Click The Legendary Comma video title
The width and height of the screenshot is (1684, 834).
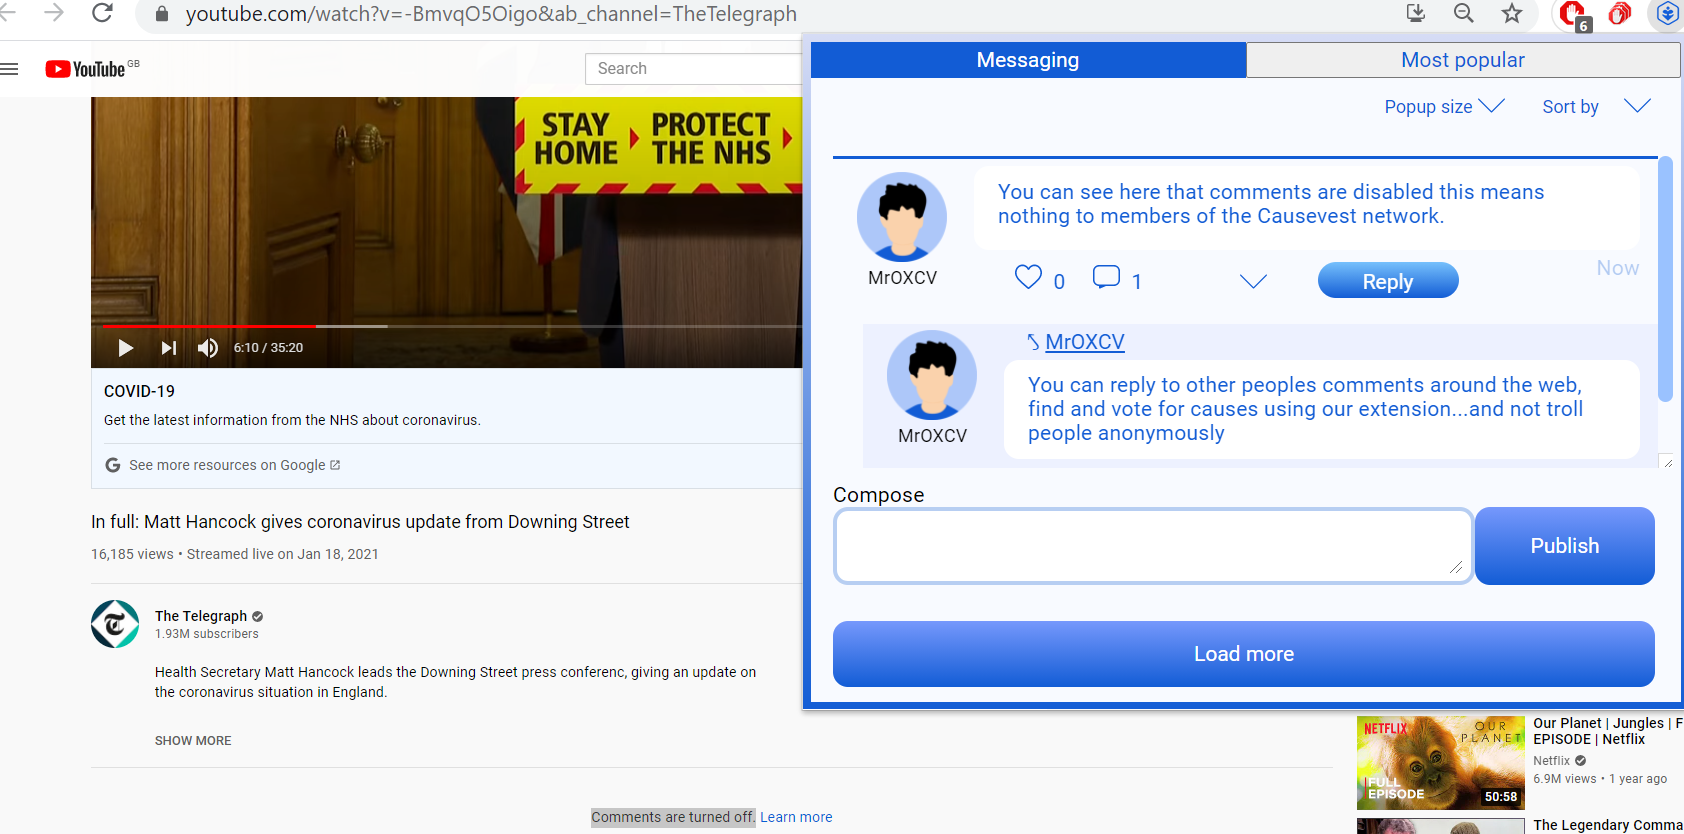pyautogui.click(x=1608, y=825)
